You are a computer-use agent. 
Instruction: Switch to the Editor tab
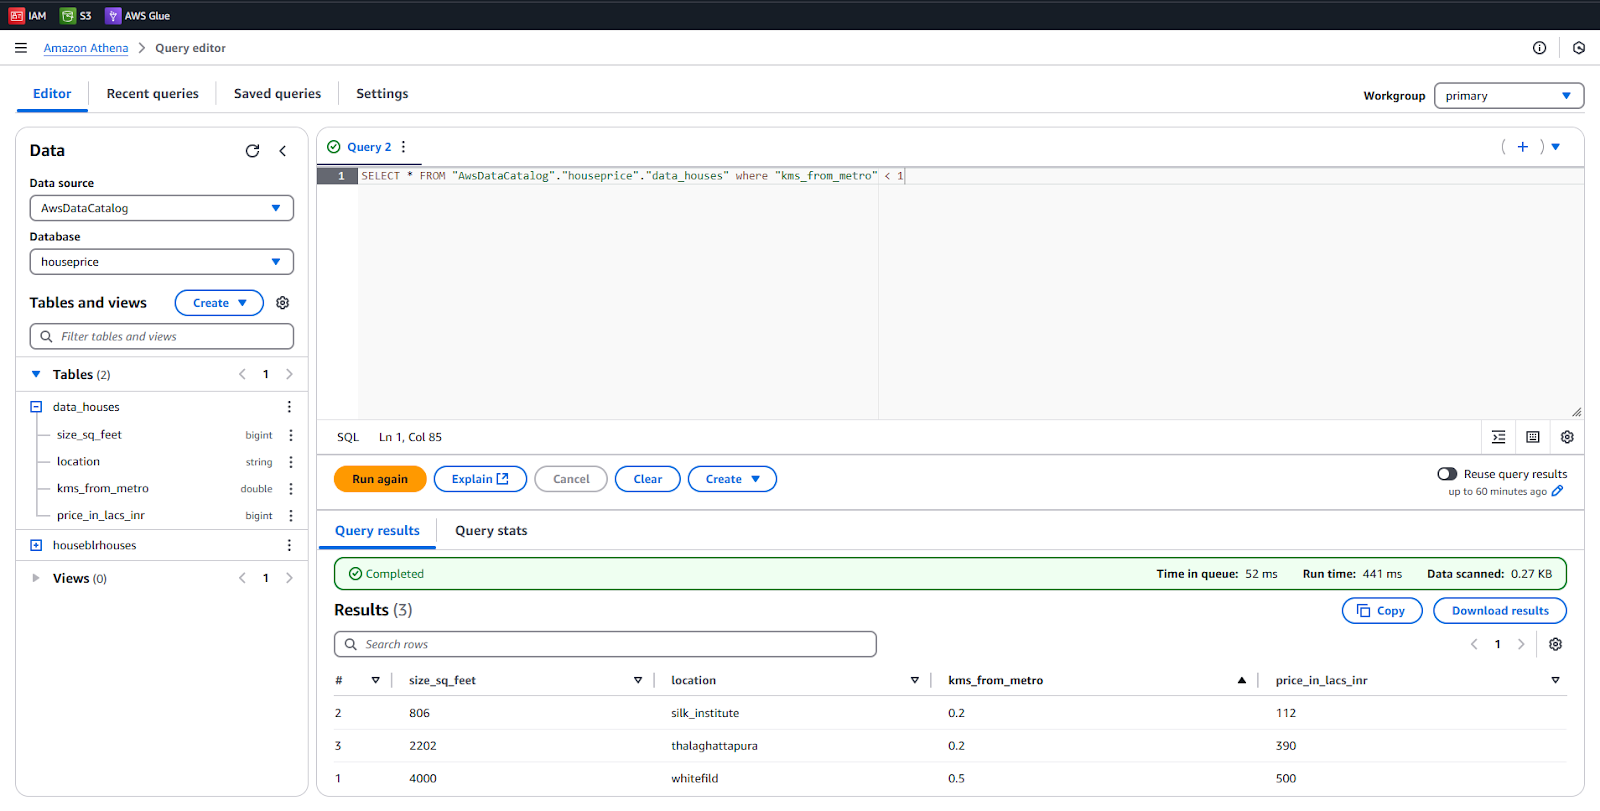52,94
